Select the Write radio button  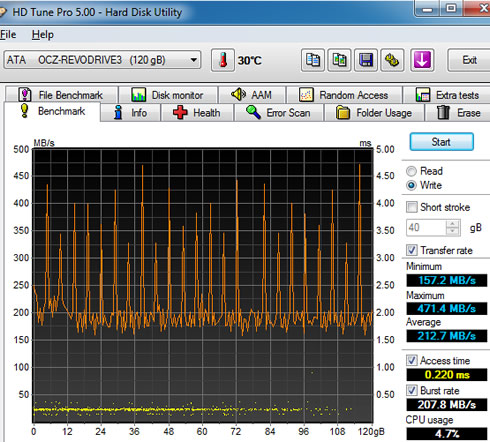point(411,185)
